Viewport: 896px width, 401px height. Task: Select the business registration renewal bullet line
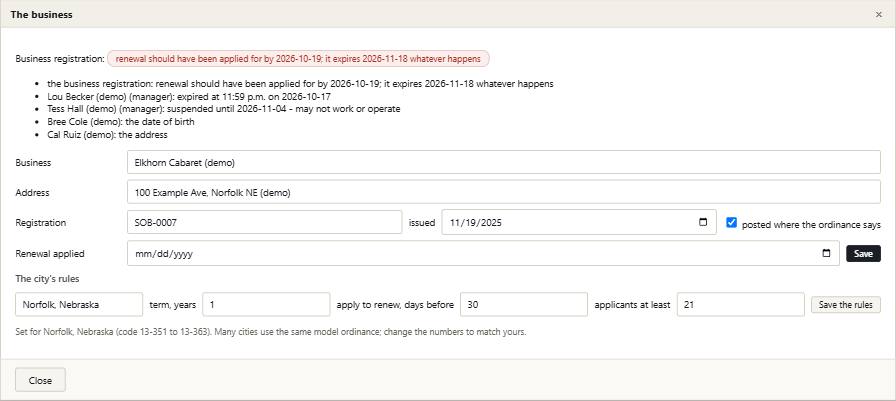[301, 84]
